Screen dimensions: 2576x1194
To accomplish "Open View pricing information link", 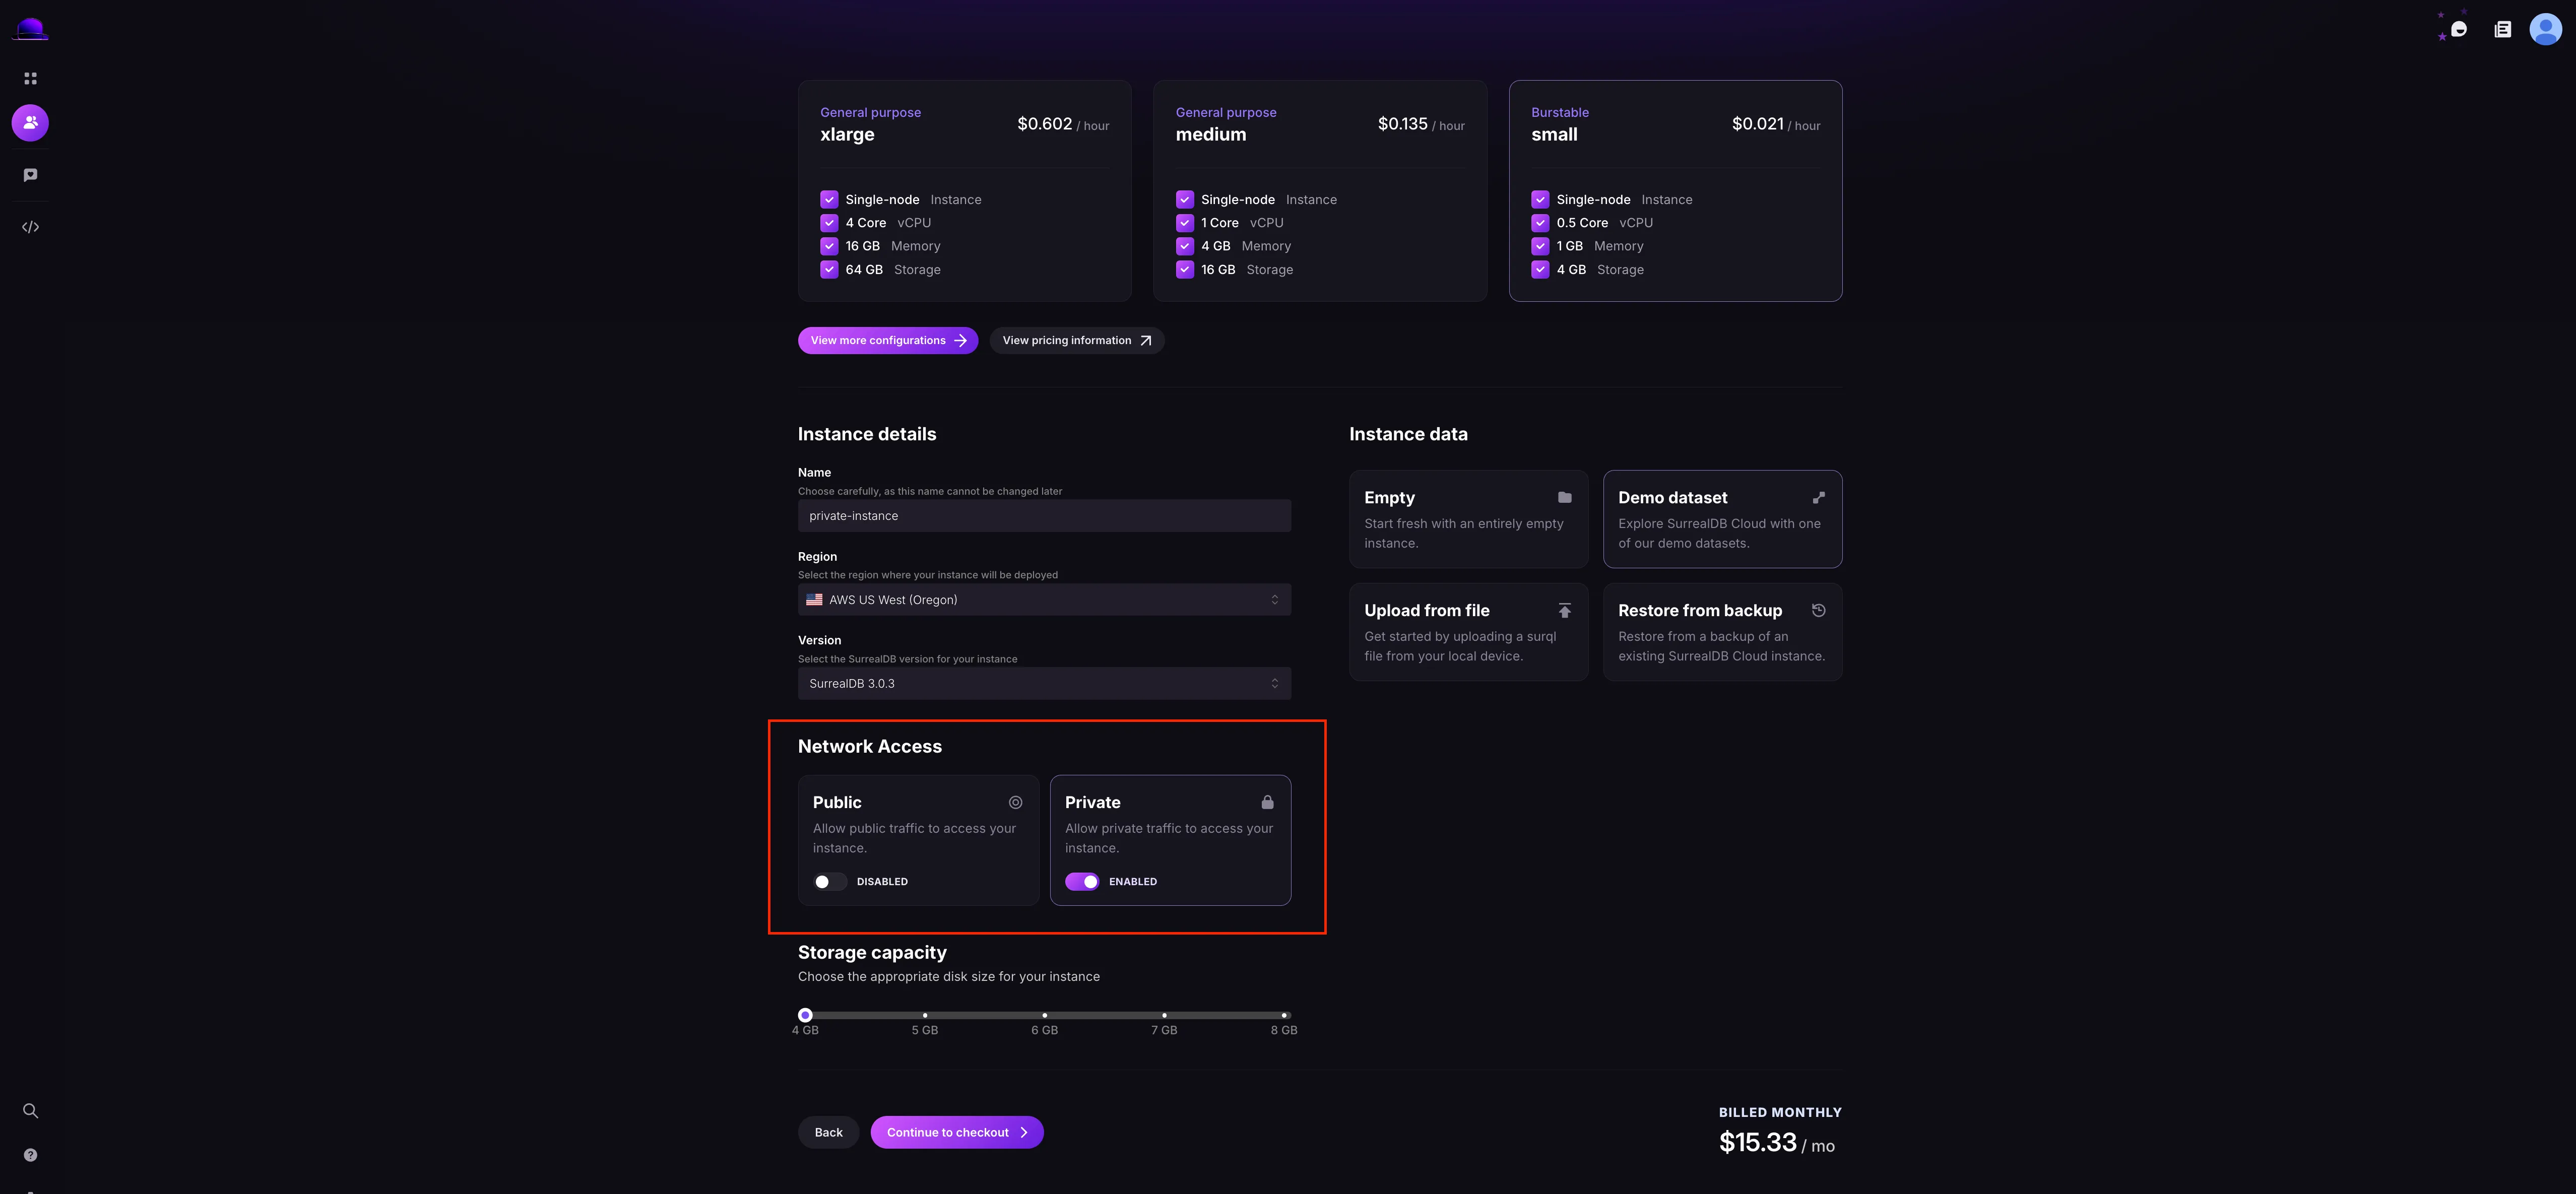I will 1076,340.
